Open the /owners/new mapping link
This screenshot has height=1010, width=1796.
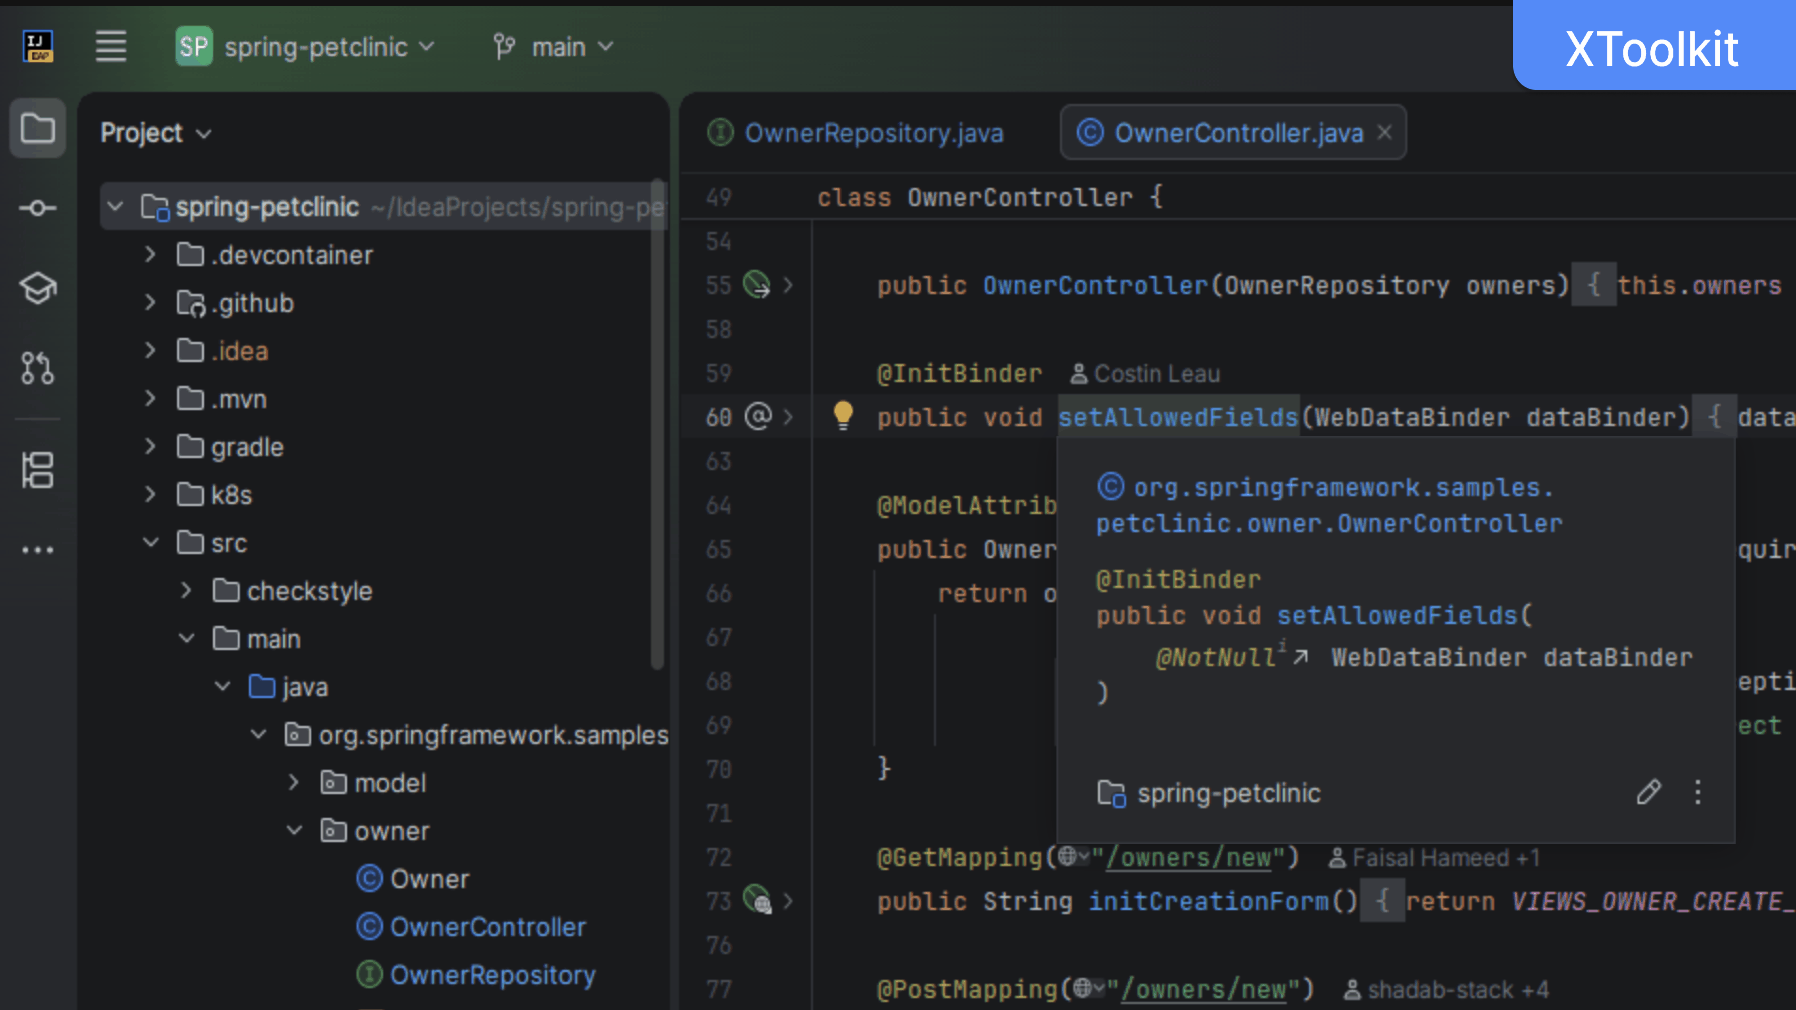pyautogui.click(x=1190, y=857)
